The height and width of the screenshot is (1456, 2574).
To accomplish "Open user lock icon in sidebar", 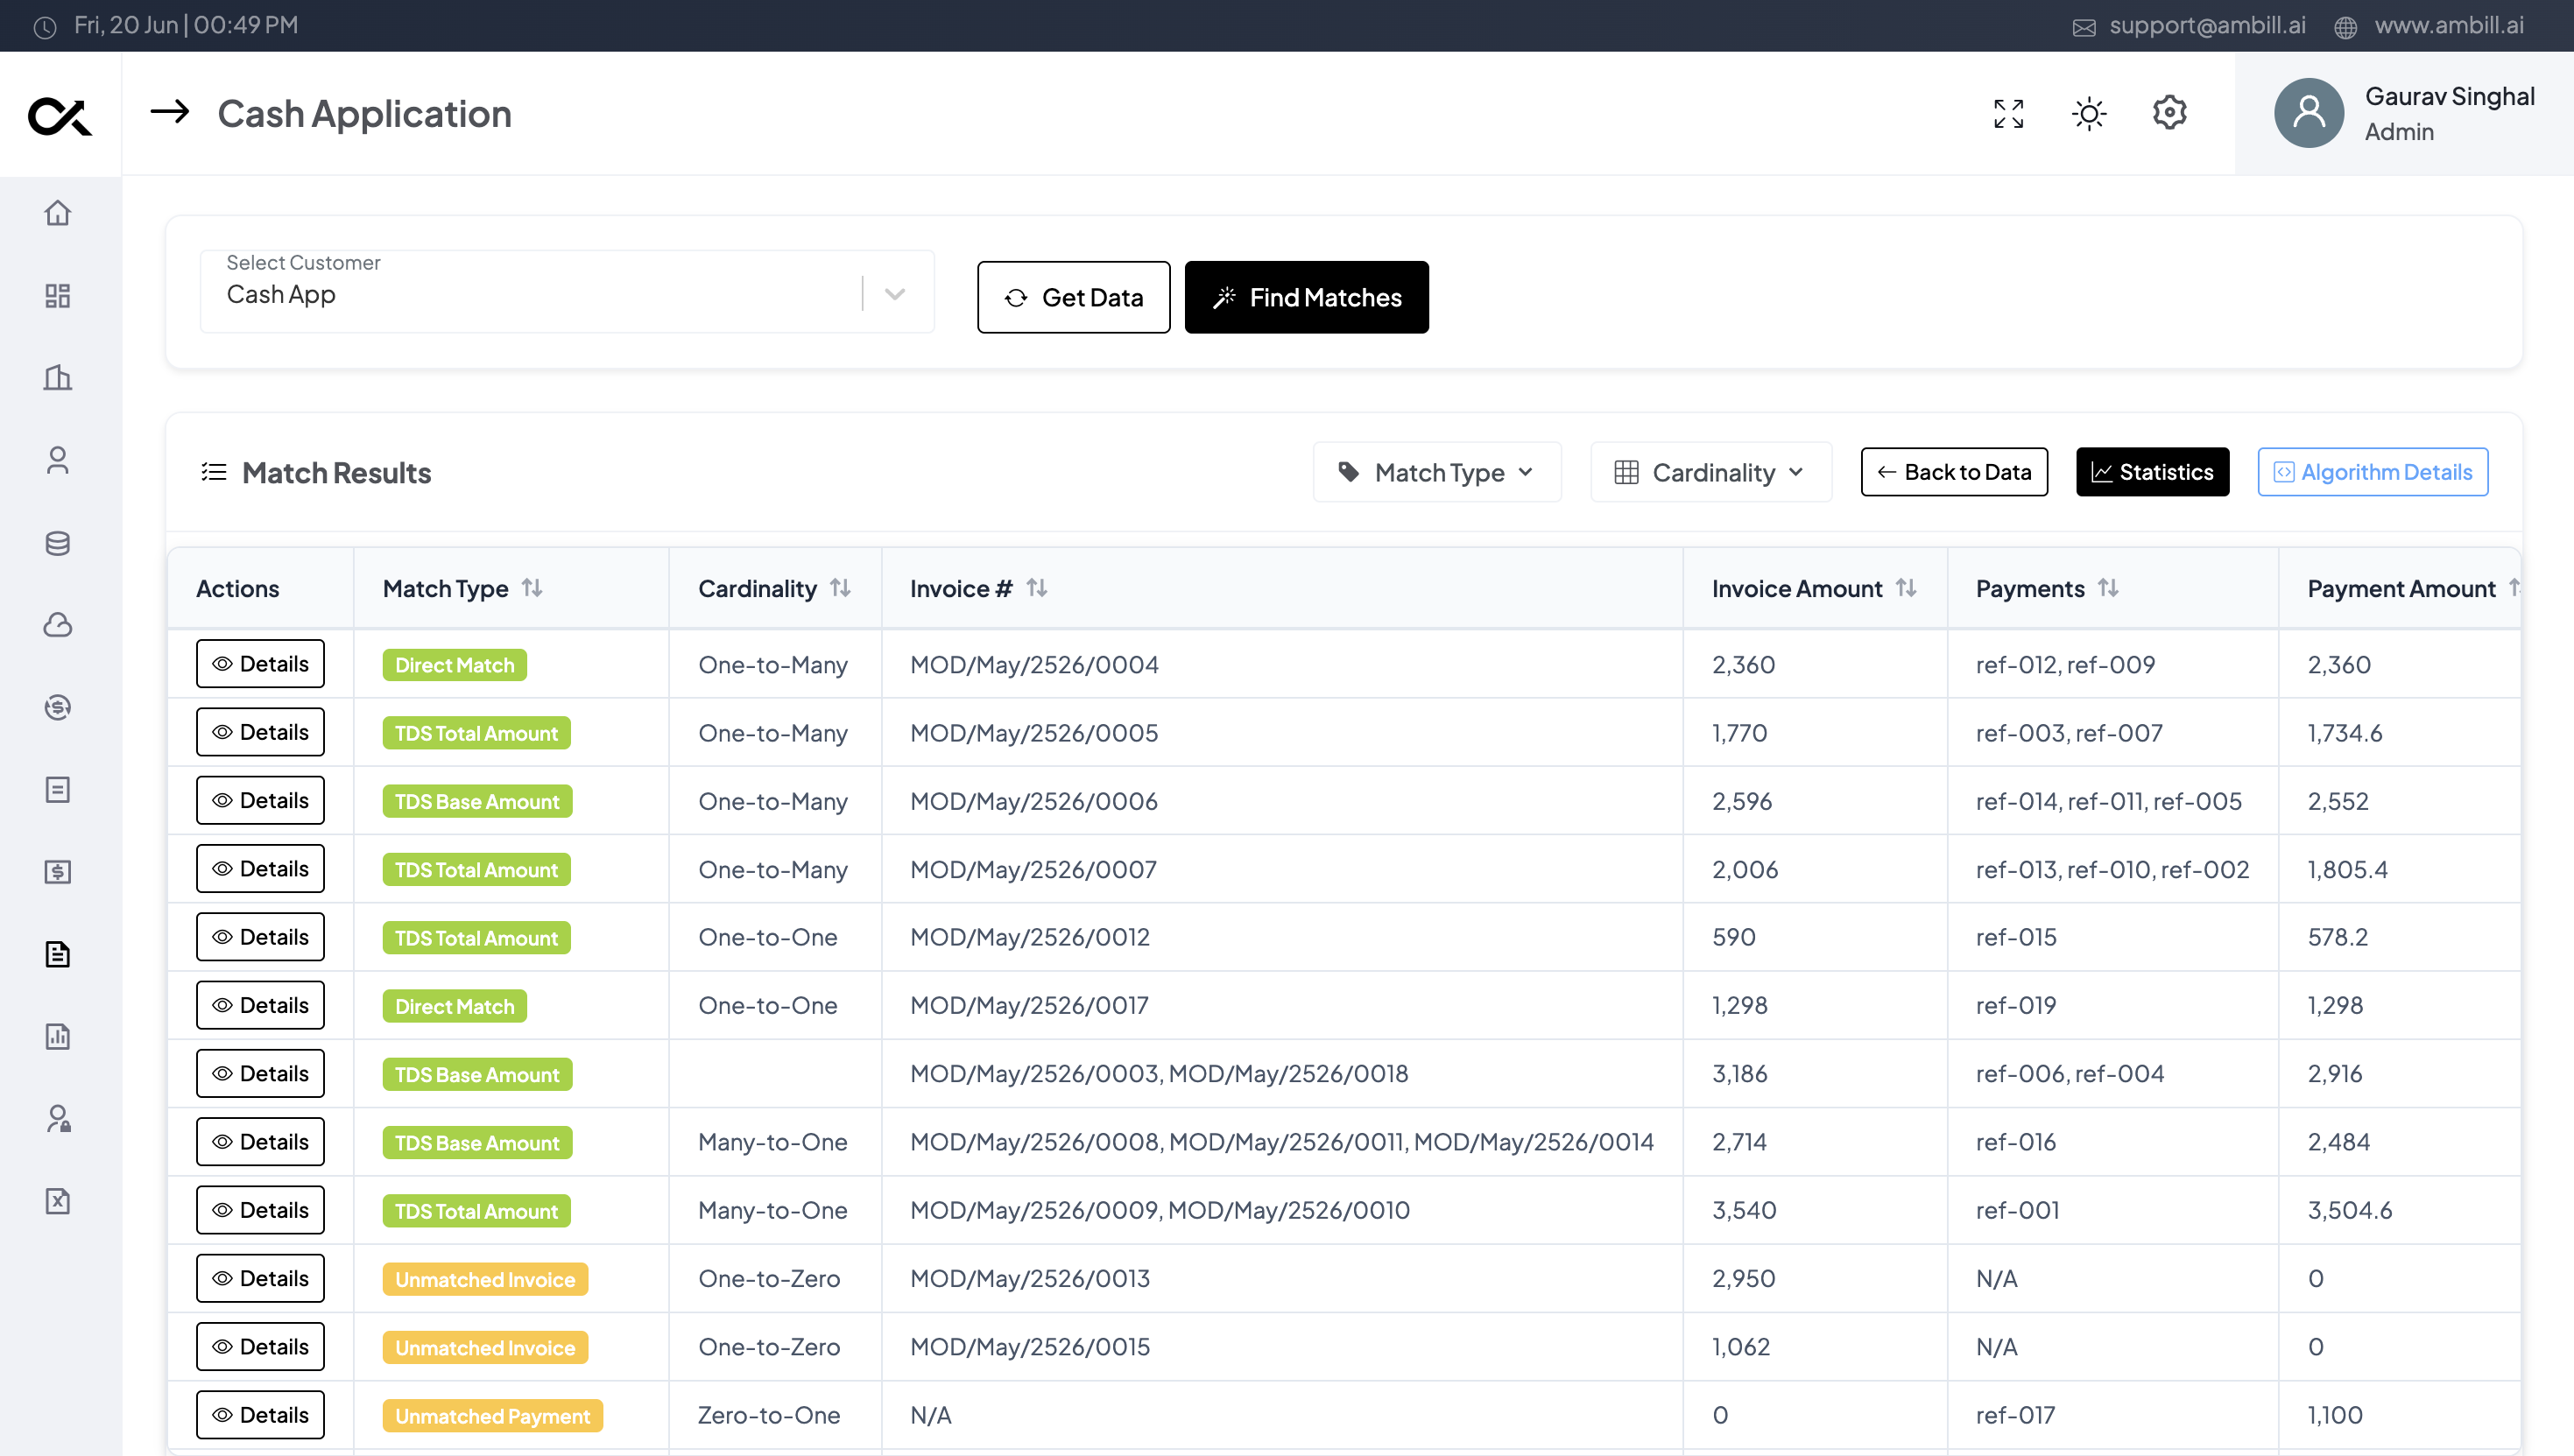I will (58, 1118).
